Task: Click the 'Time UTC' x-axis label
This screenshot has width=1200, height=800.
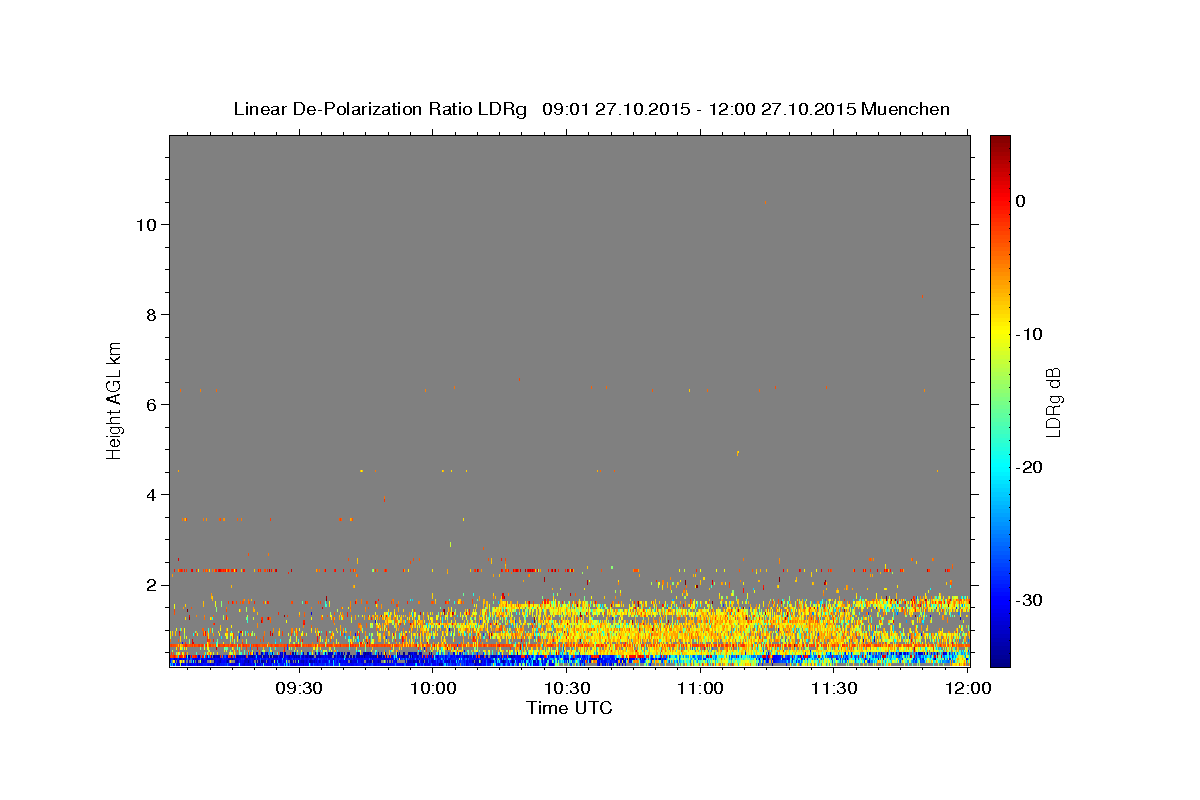Action: (x=569, y=708)
